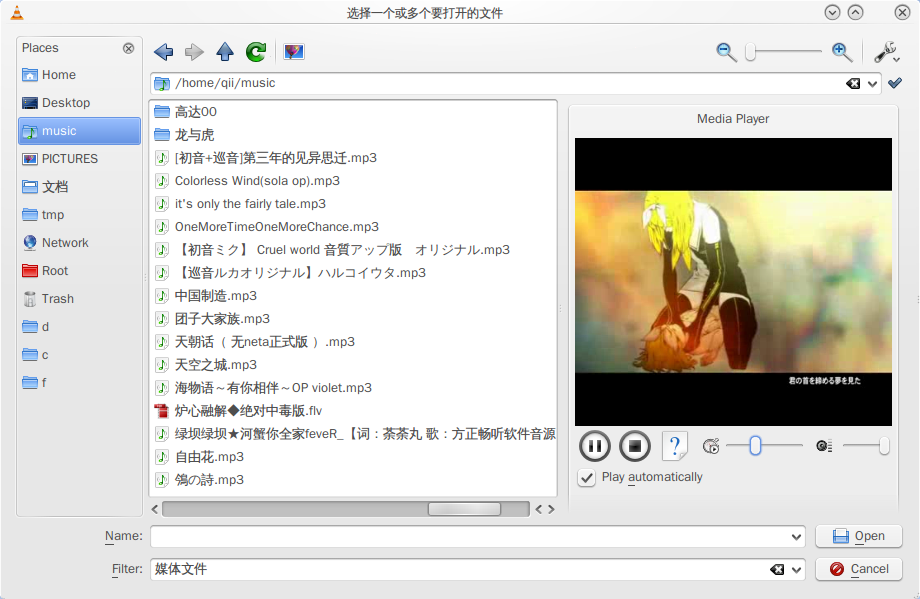Select the 高达00 folder
920x599 pixels.
click(x=185, y=111)
